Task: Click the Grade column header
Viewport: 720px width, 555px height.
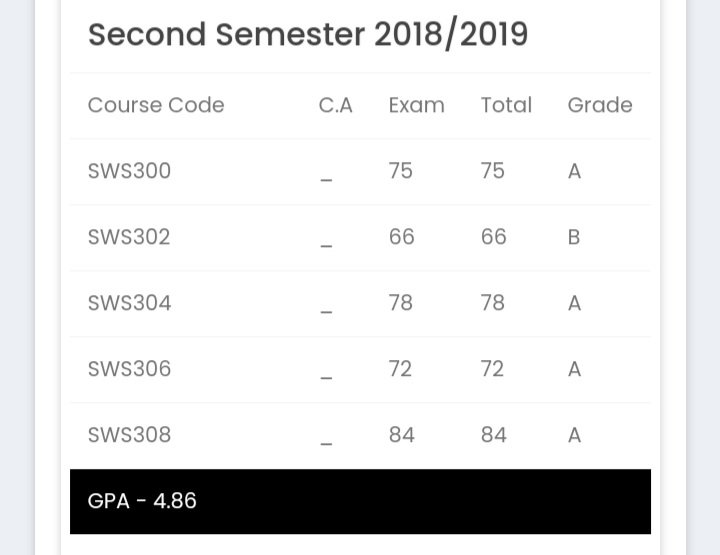Action: click(600, 105)
